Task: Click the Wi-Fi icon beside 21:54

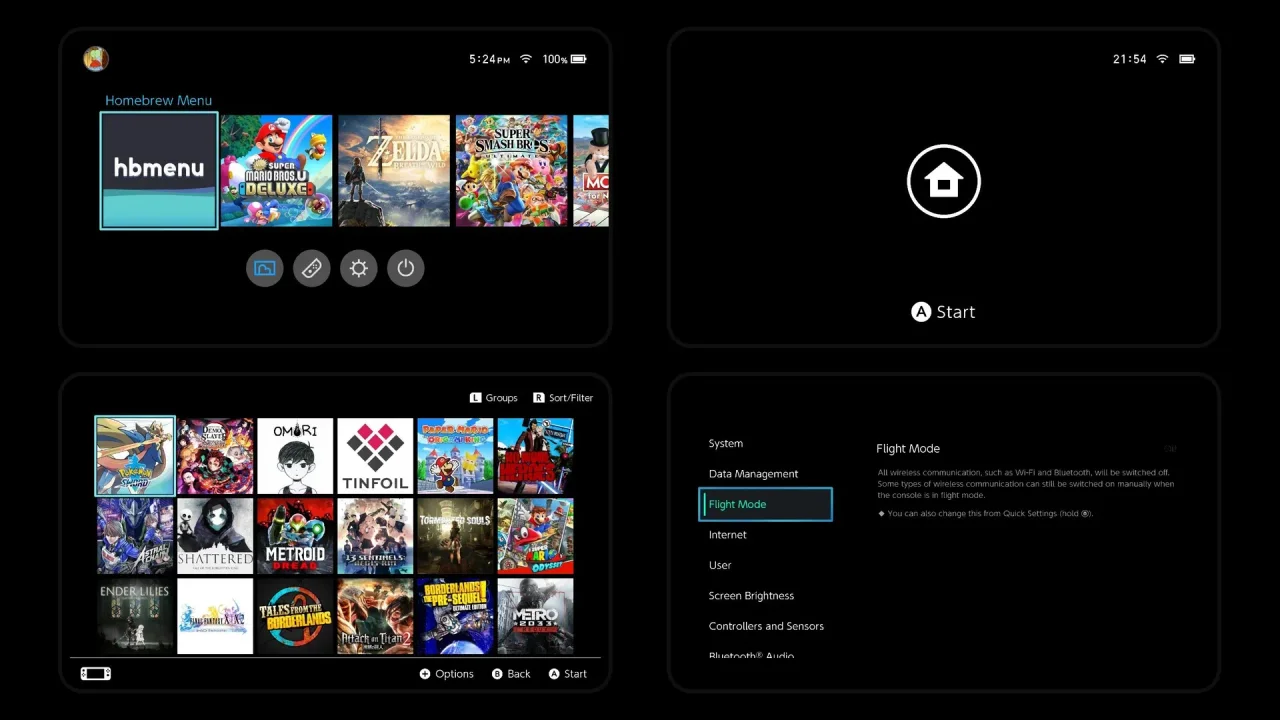Action: tap(1162, 59)
